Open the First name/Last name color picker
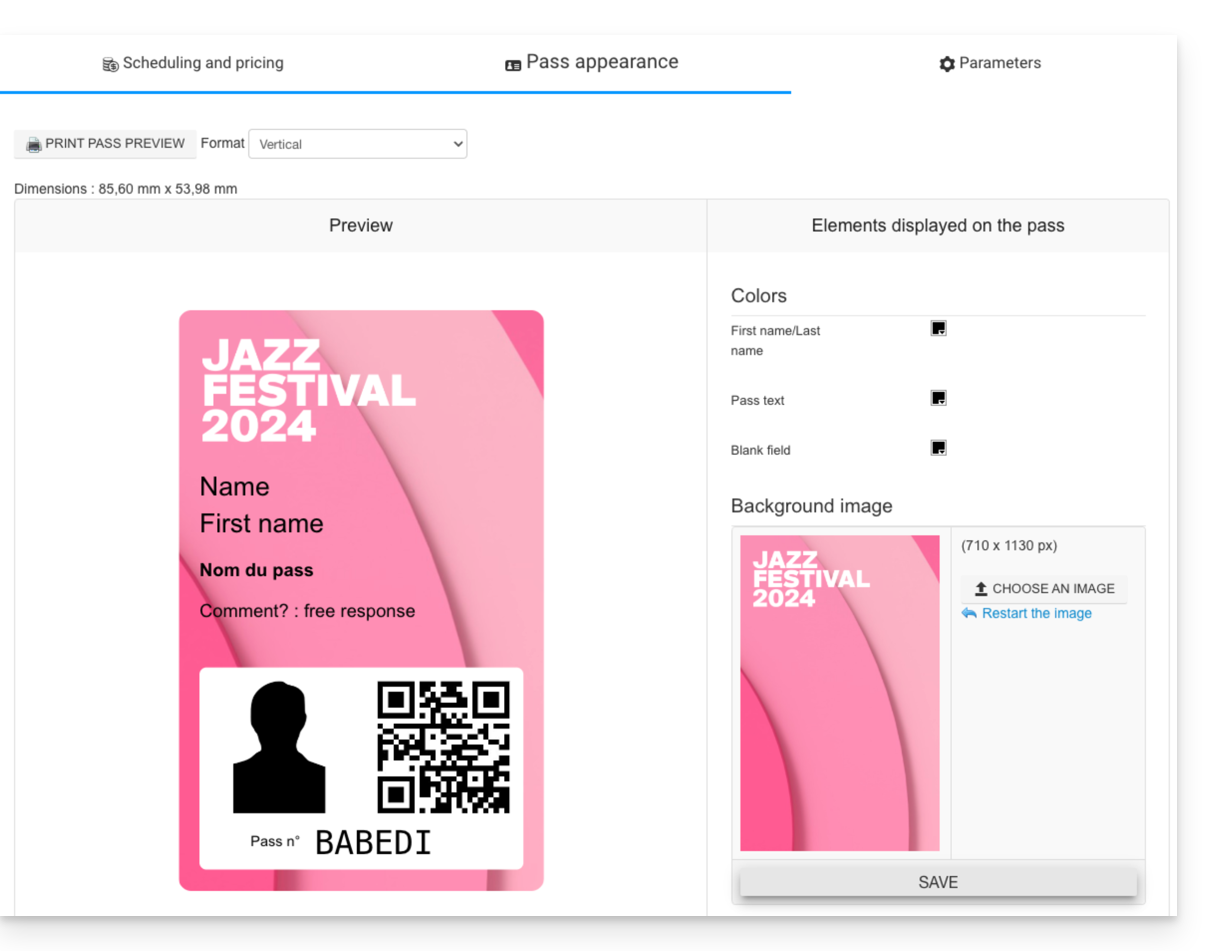1212x951 pixels. click(938, 329)
